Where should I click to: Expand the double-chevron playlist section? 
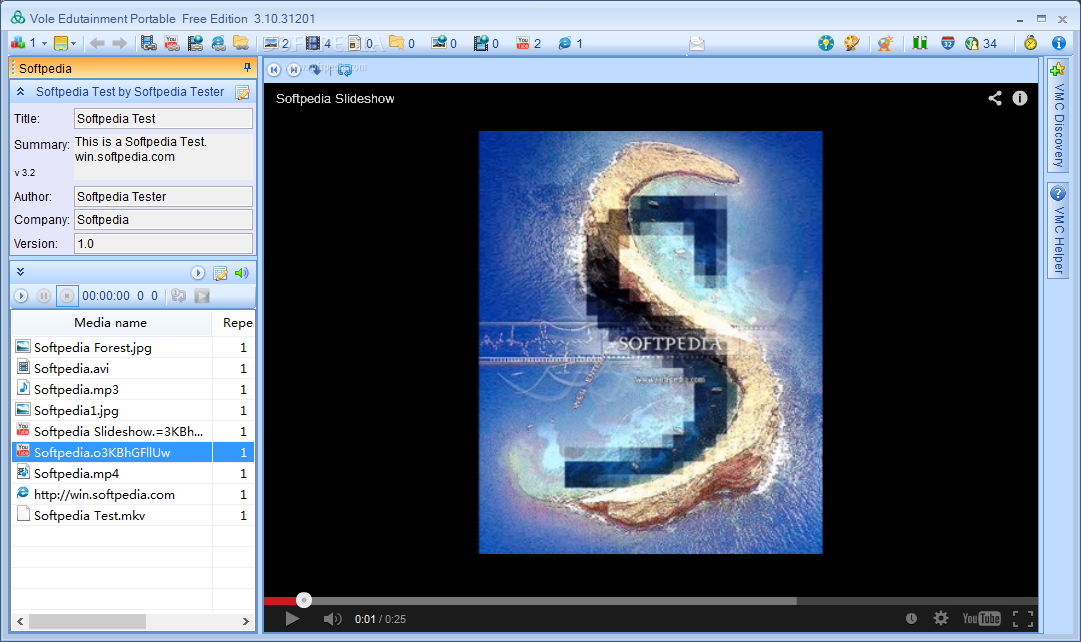click(x=21, y=272)
